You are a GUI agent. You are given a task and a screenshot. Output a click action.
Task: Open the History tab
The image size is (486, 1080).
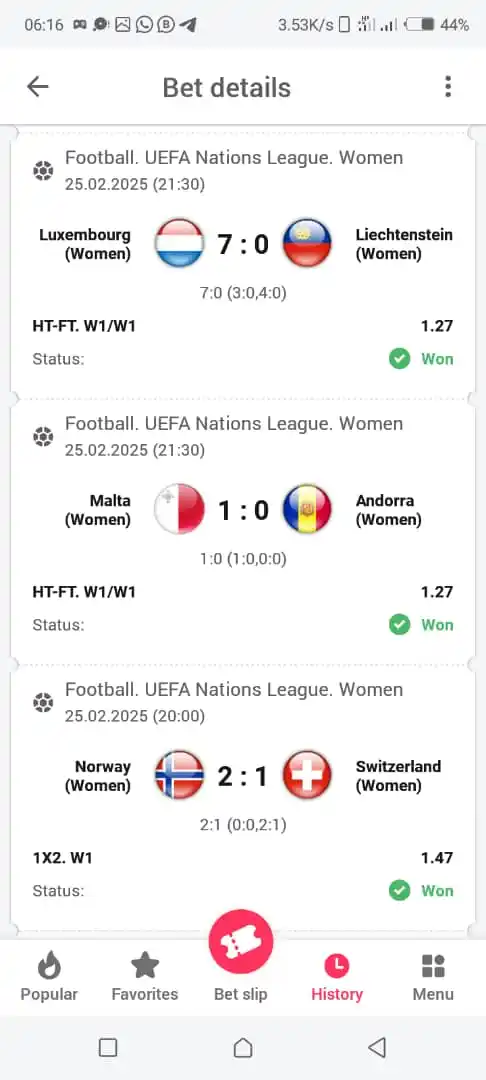coord(337,977)
